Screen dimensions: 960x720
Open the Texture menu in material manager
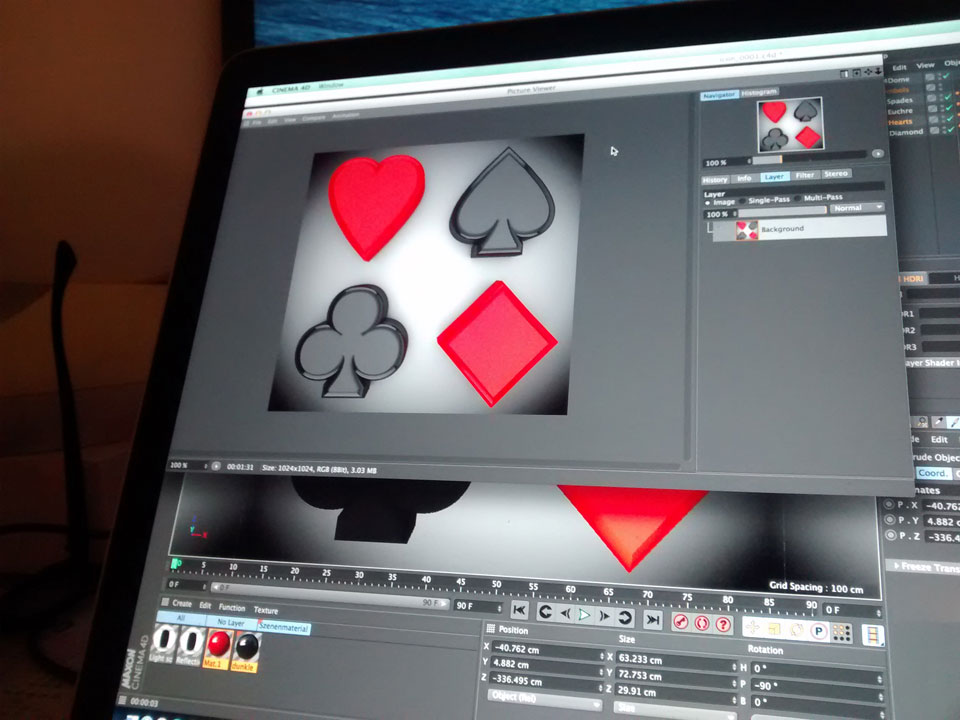click(266, 610)
